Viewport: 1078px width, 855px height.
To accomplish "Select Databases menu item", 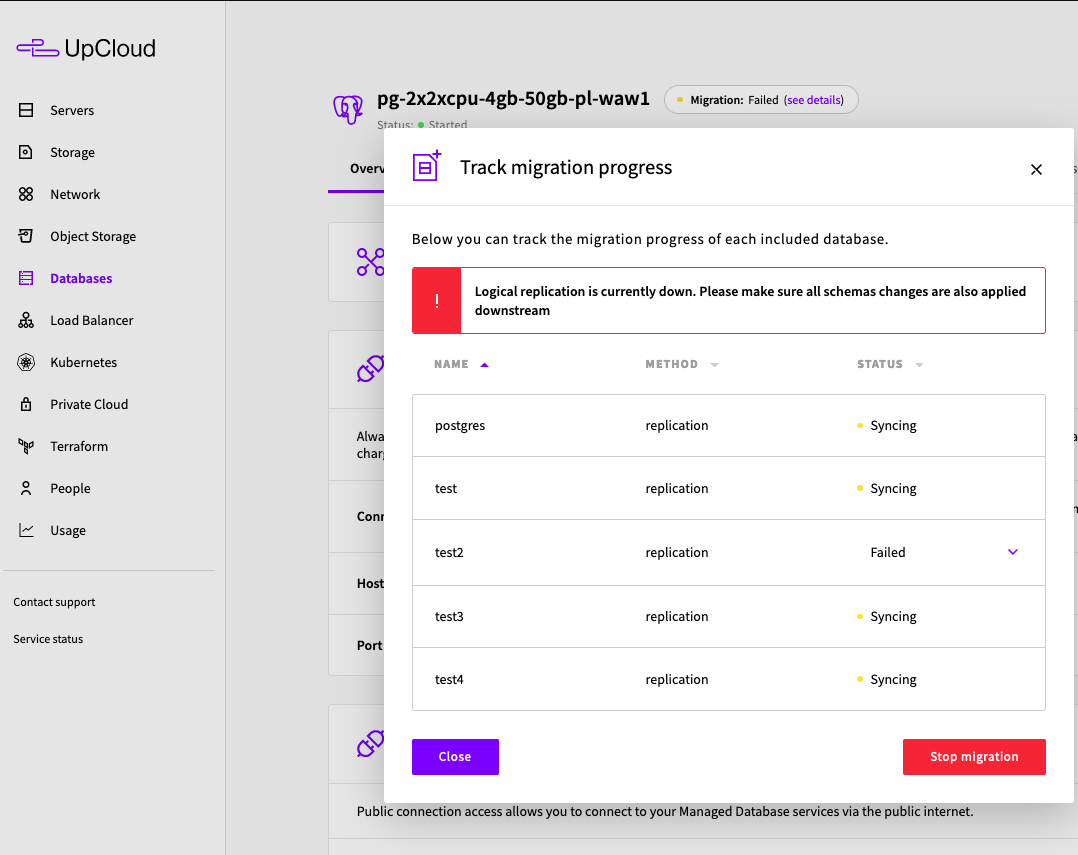I will [81, 278].
